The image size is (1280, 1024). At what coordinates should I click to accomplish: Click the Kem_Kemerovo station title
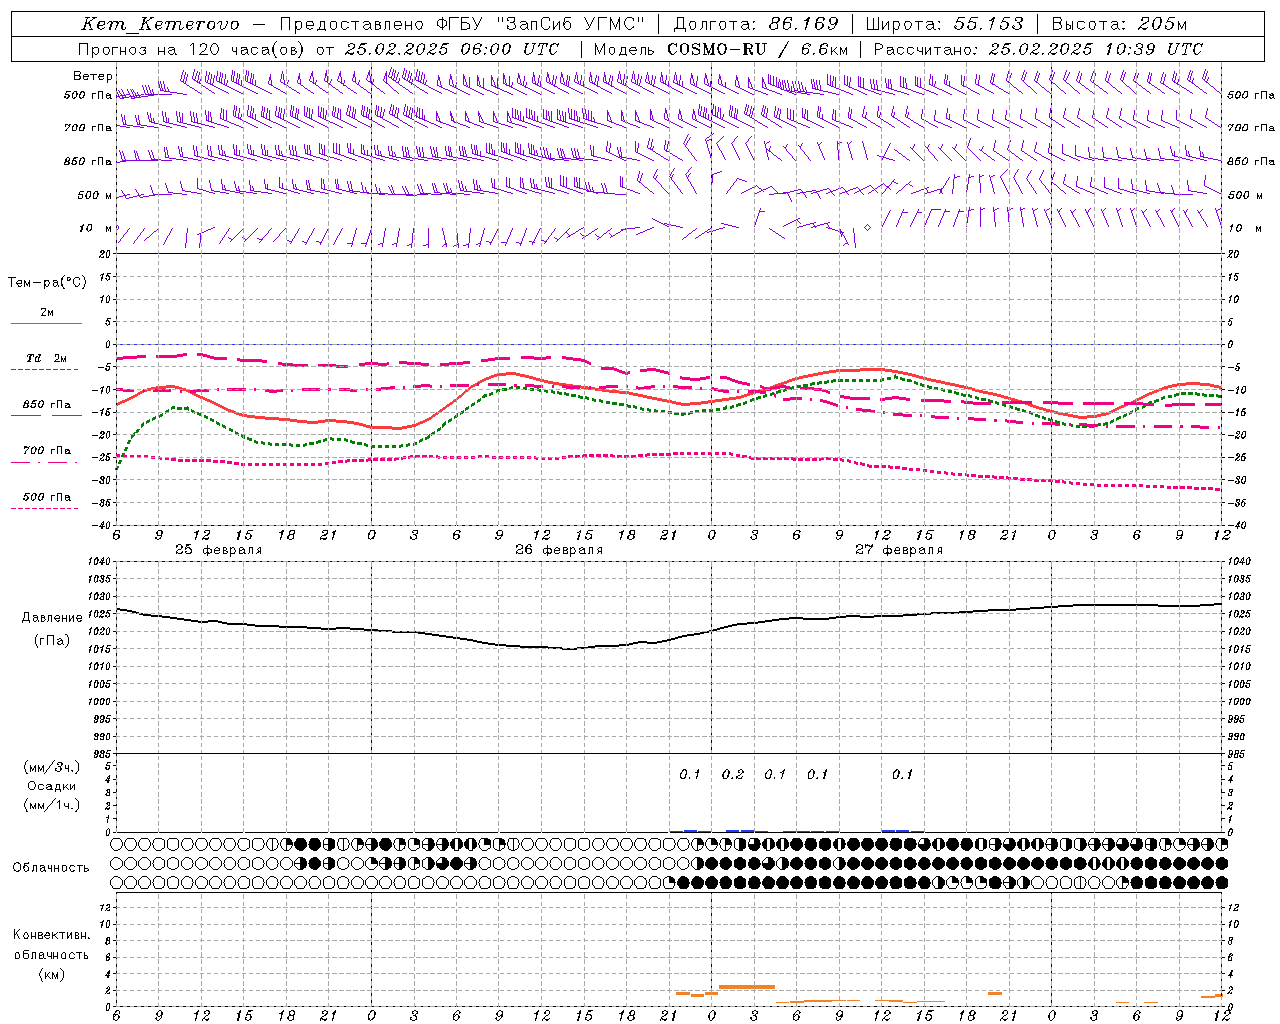click(x=160, y=24)
